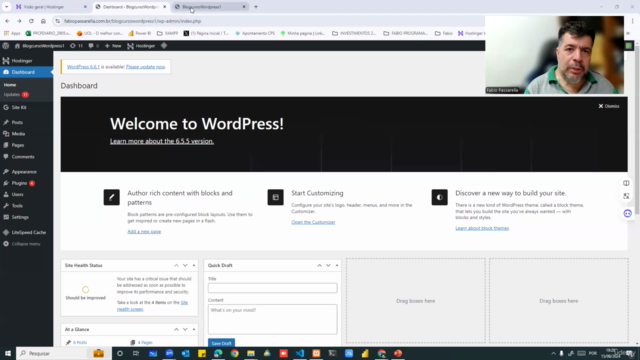
Task: Click the browser home button
Action: point(43,21)
